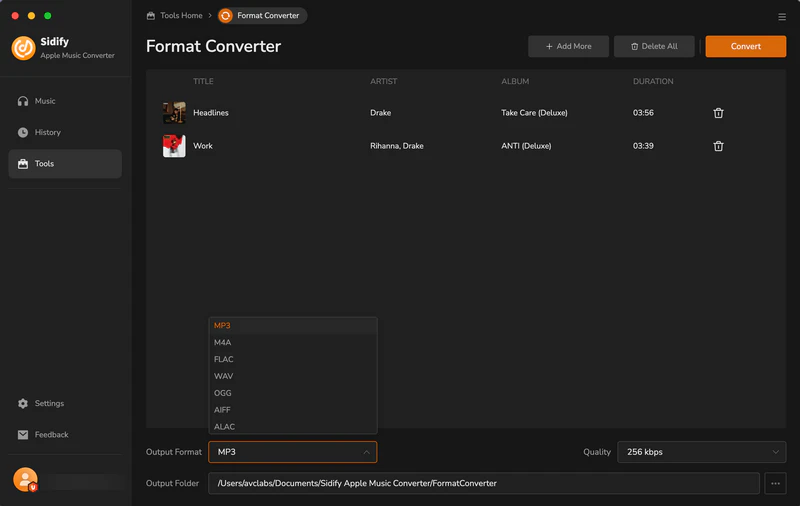
Task: Select the Work track title
Action: click(x=203, y=146)
